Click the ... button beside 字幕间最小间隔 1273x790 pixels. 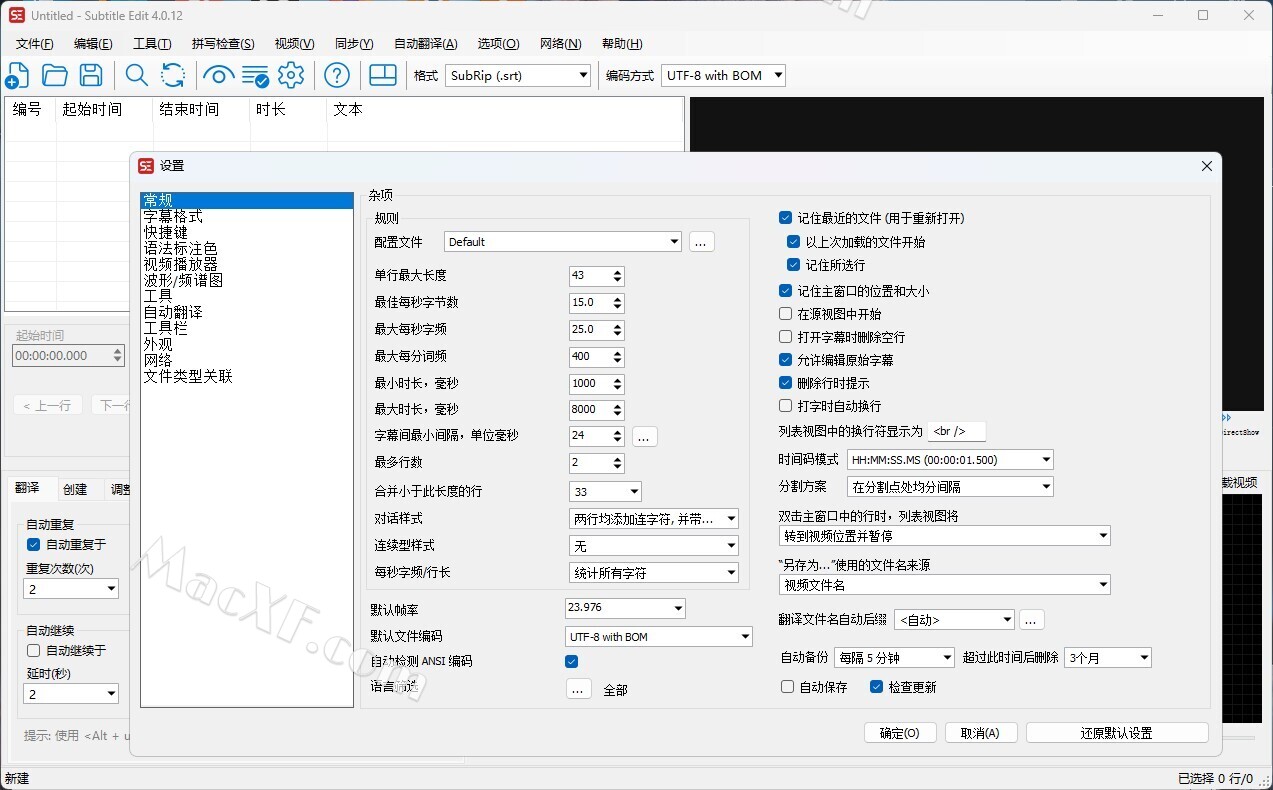644,436
